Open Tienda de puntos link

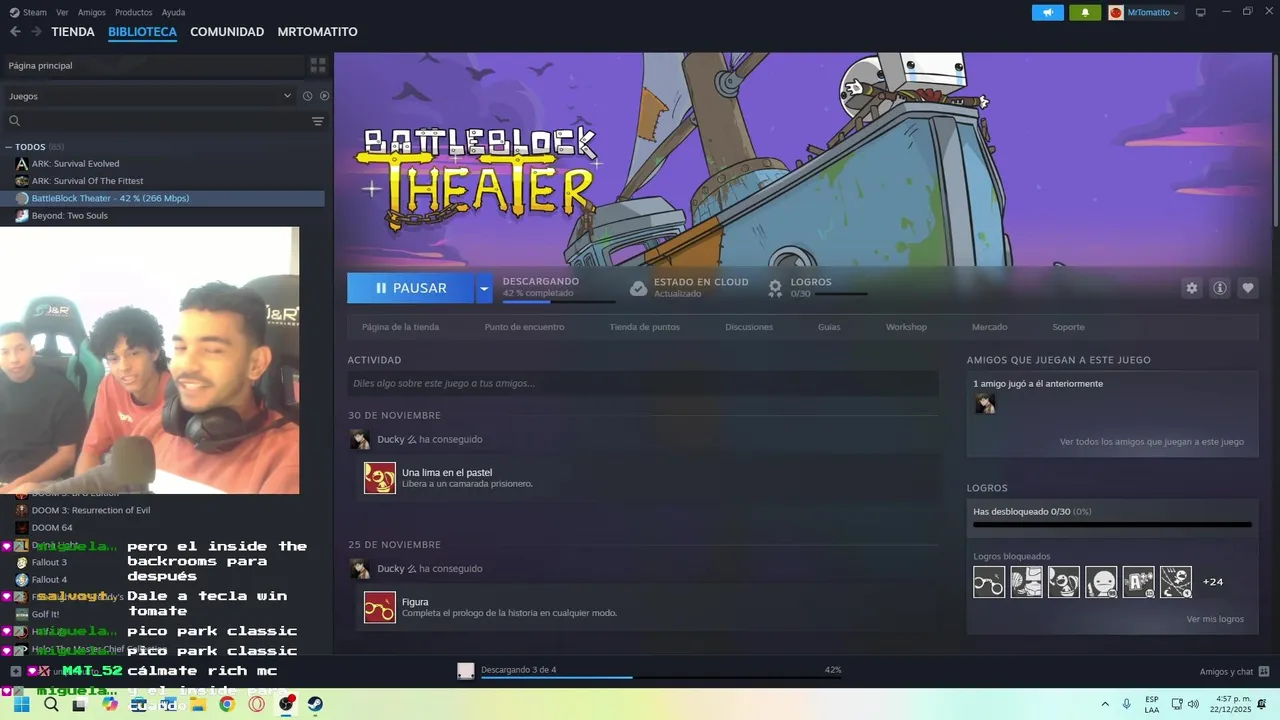(x=644, y=327)
